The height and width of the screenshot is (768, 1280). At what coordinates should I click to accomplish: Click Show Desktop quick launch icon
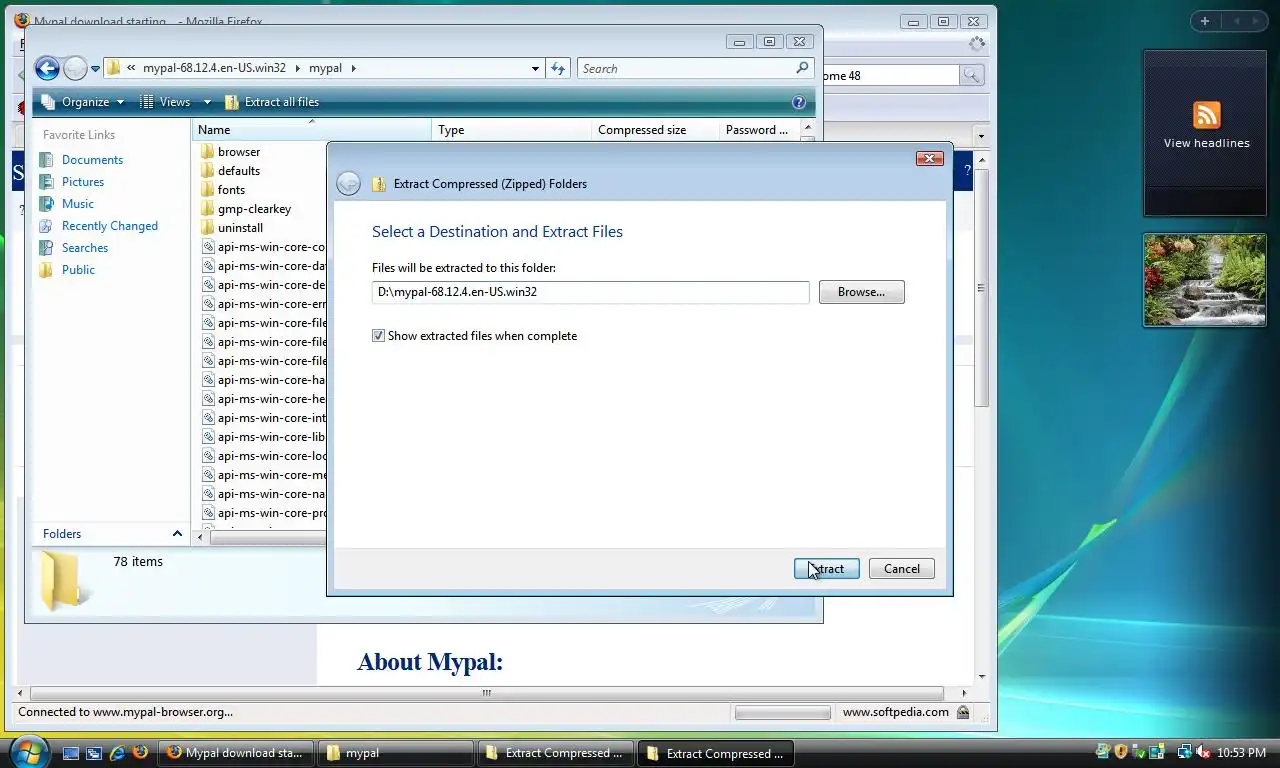71,753
